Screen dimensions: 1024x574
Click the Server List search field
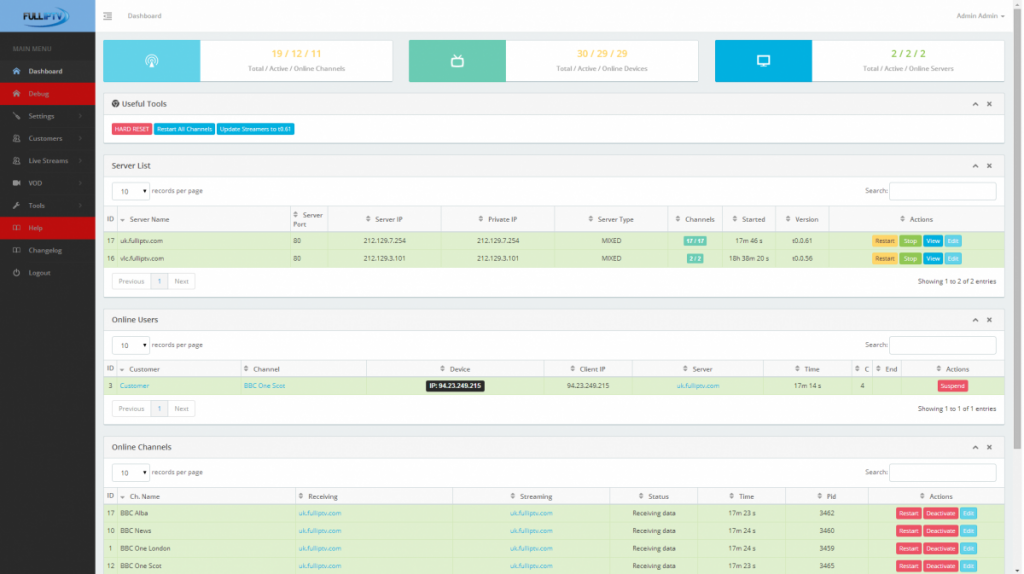[942, 191]
